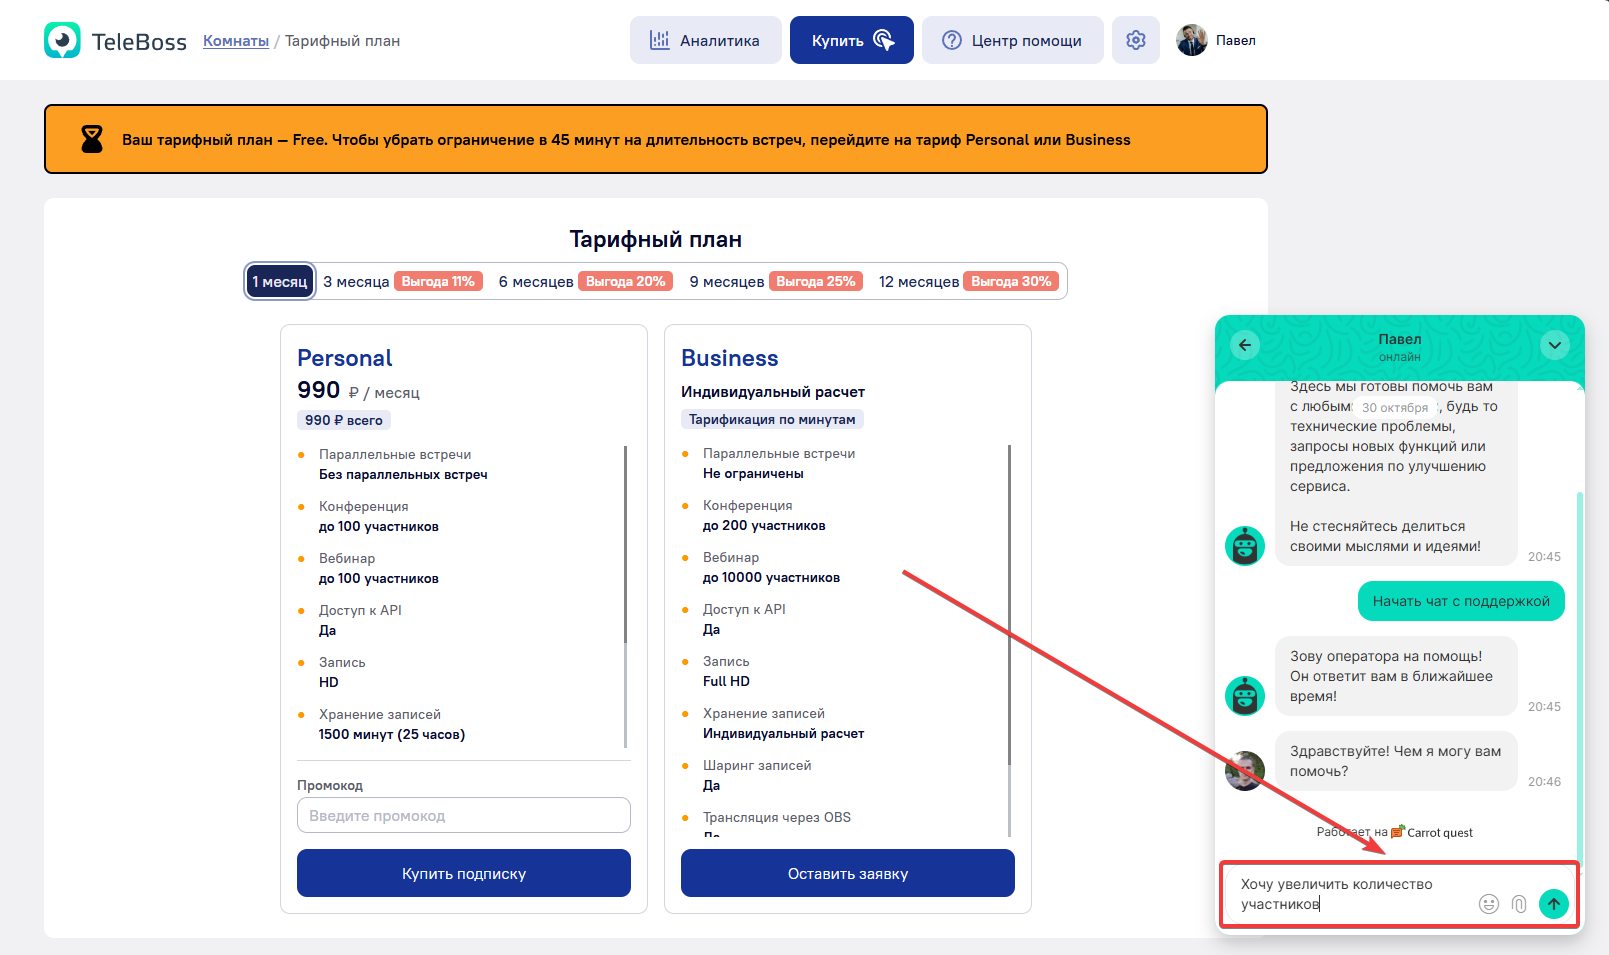
Task: Select the 1 месяц billing period
Action: tap(280, 282)
